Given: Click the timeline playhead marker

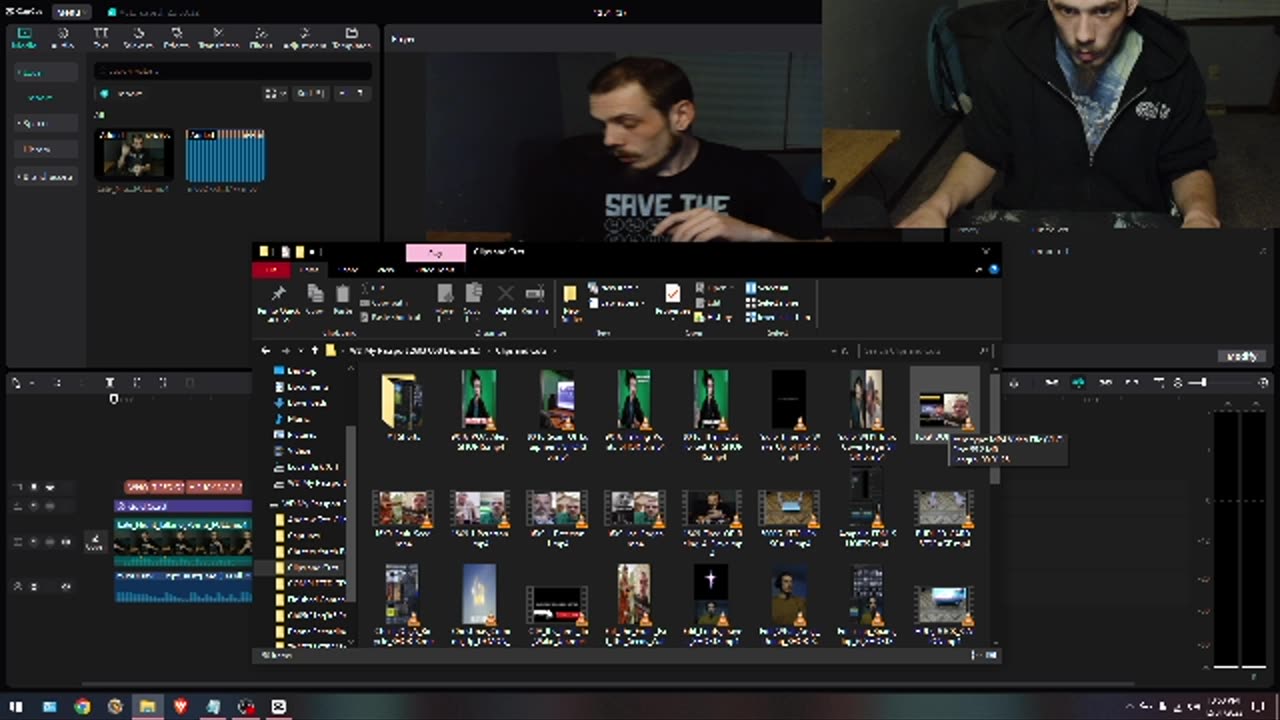Looking at the screenshot, I should click(113, 399).
